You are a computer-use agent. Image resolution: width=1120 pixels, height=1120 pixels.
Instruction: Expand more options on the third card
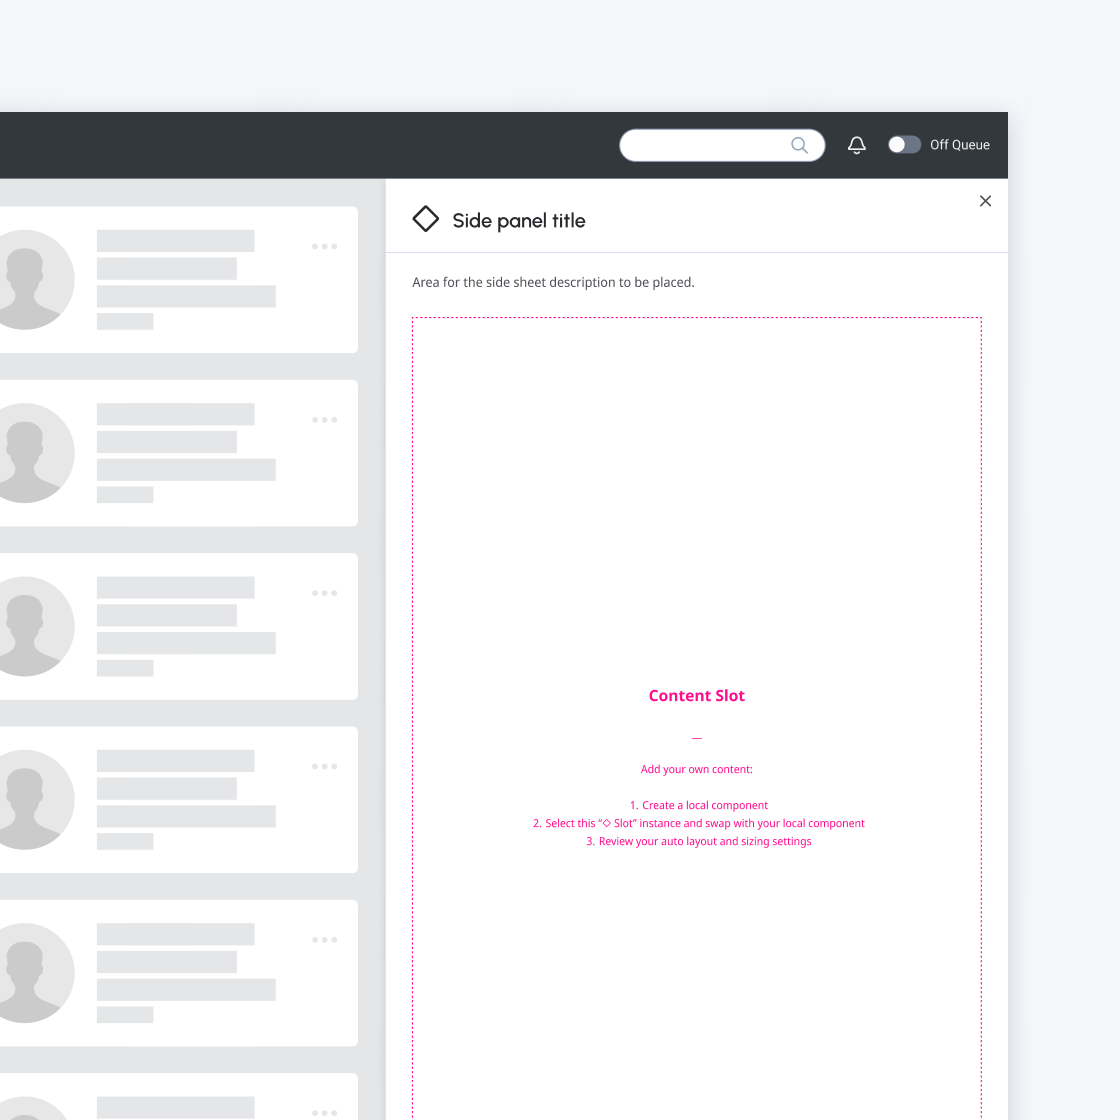(324, 593)
